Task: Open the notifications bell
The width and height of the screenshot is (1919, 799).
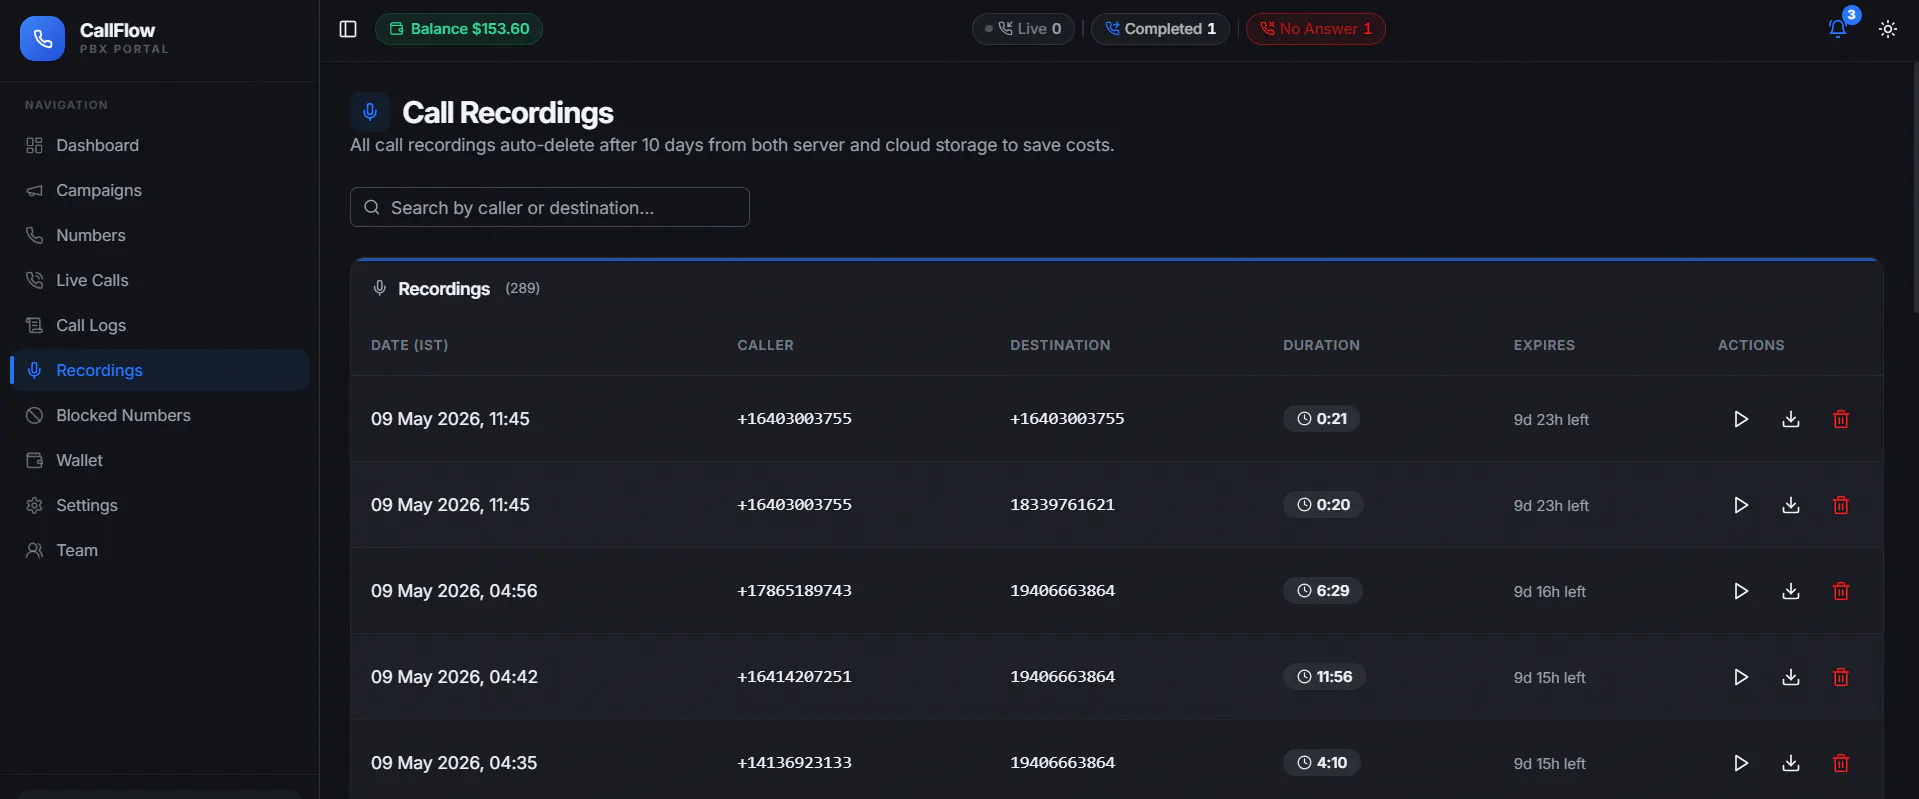Action: point(1838,29)
